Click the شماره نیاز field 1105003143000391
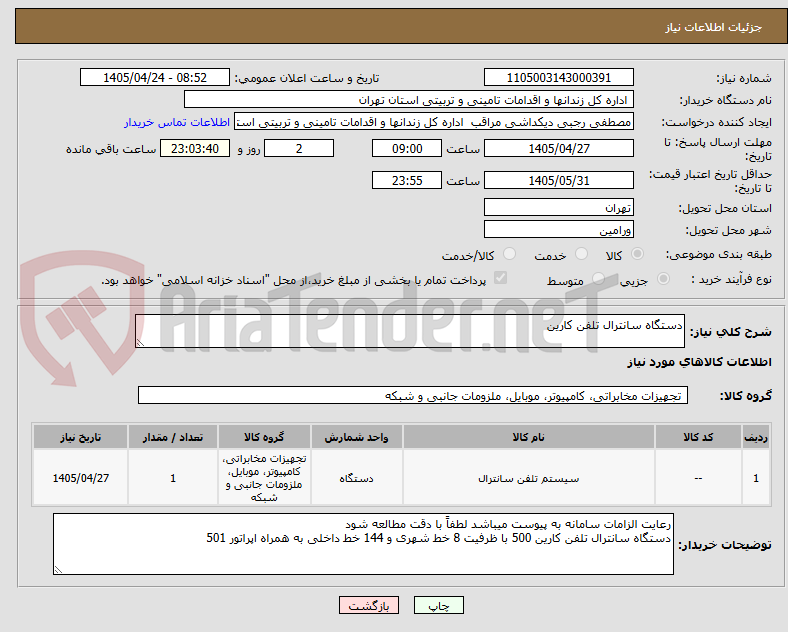This screenshot has width=788, height=632. (558, 77)
